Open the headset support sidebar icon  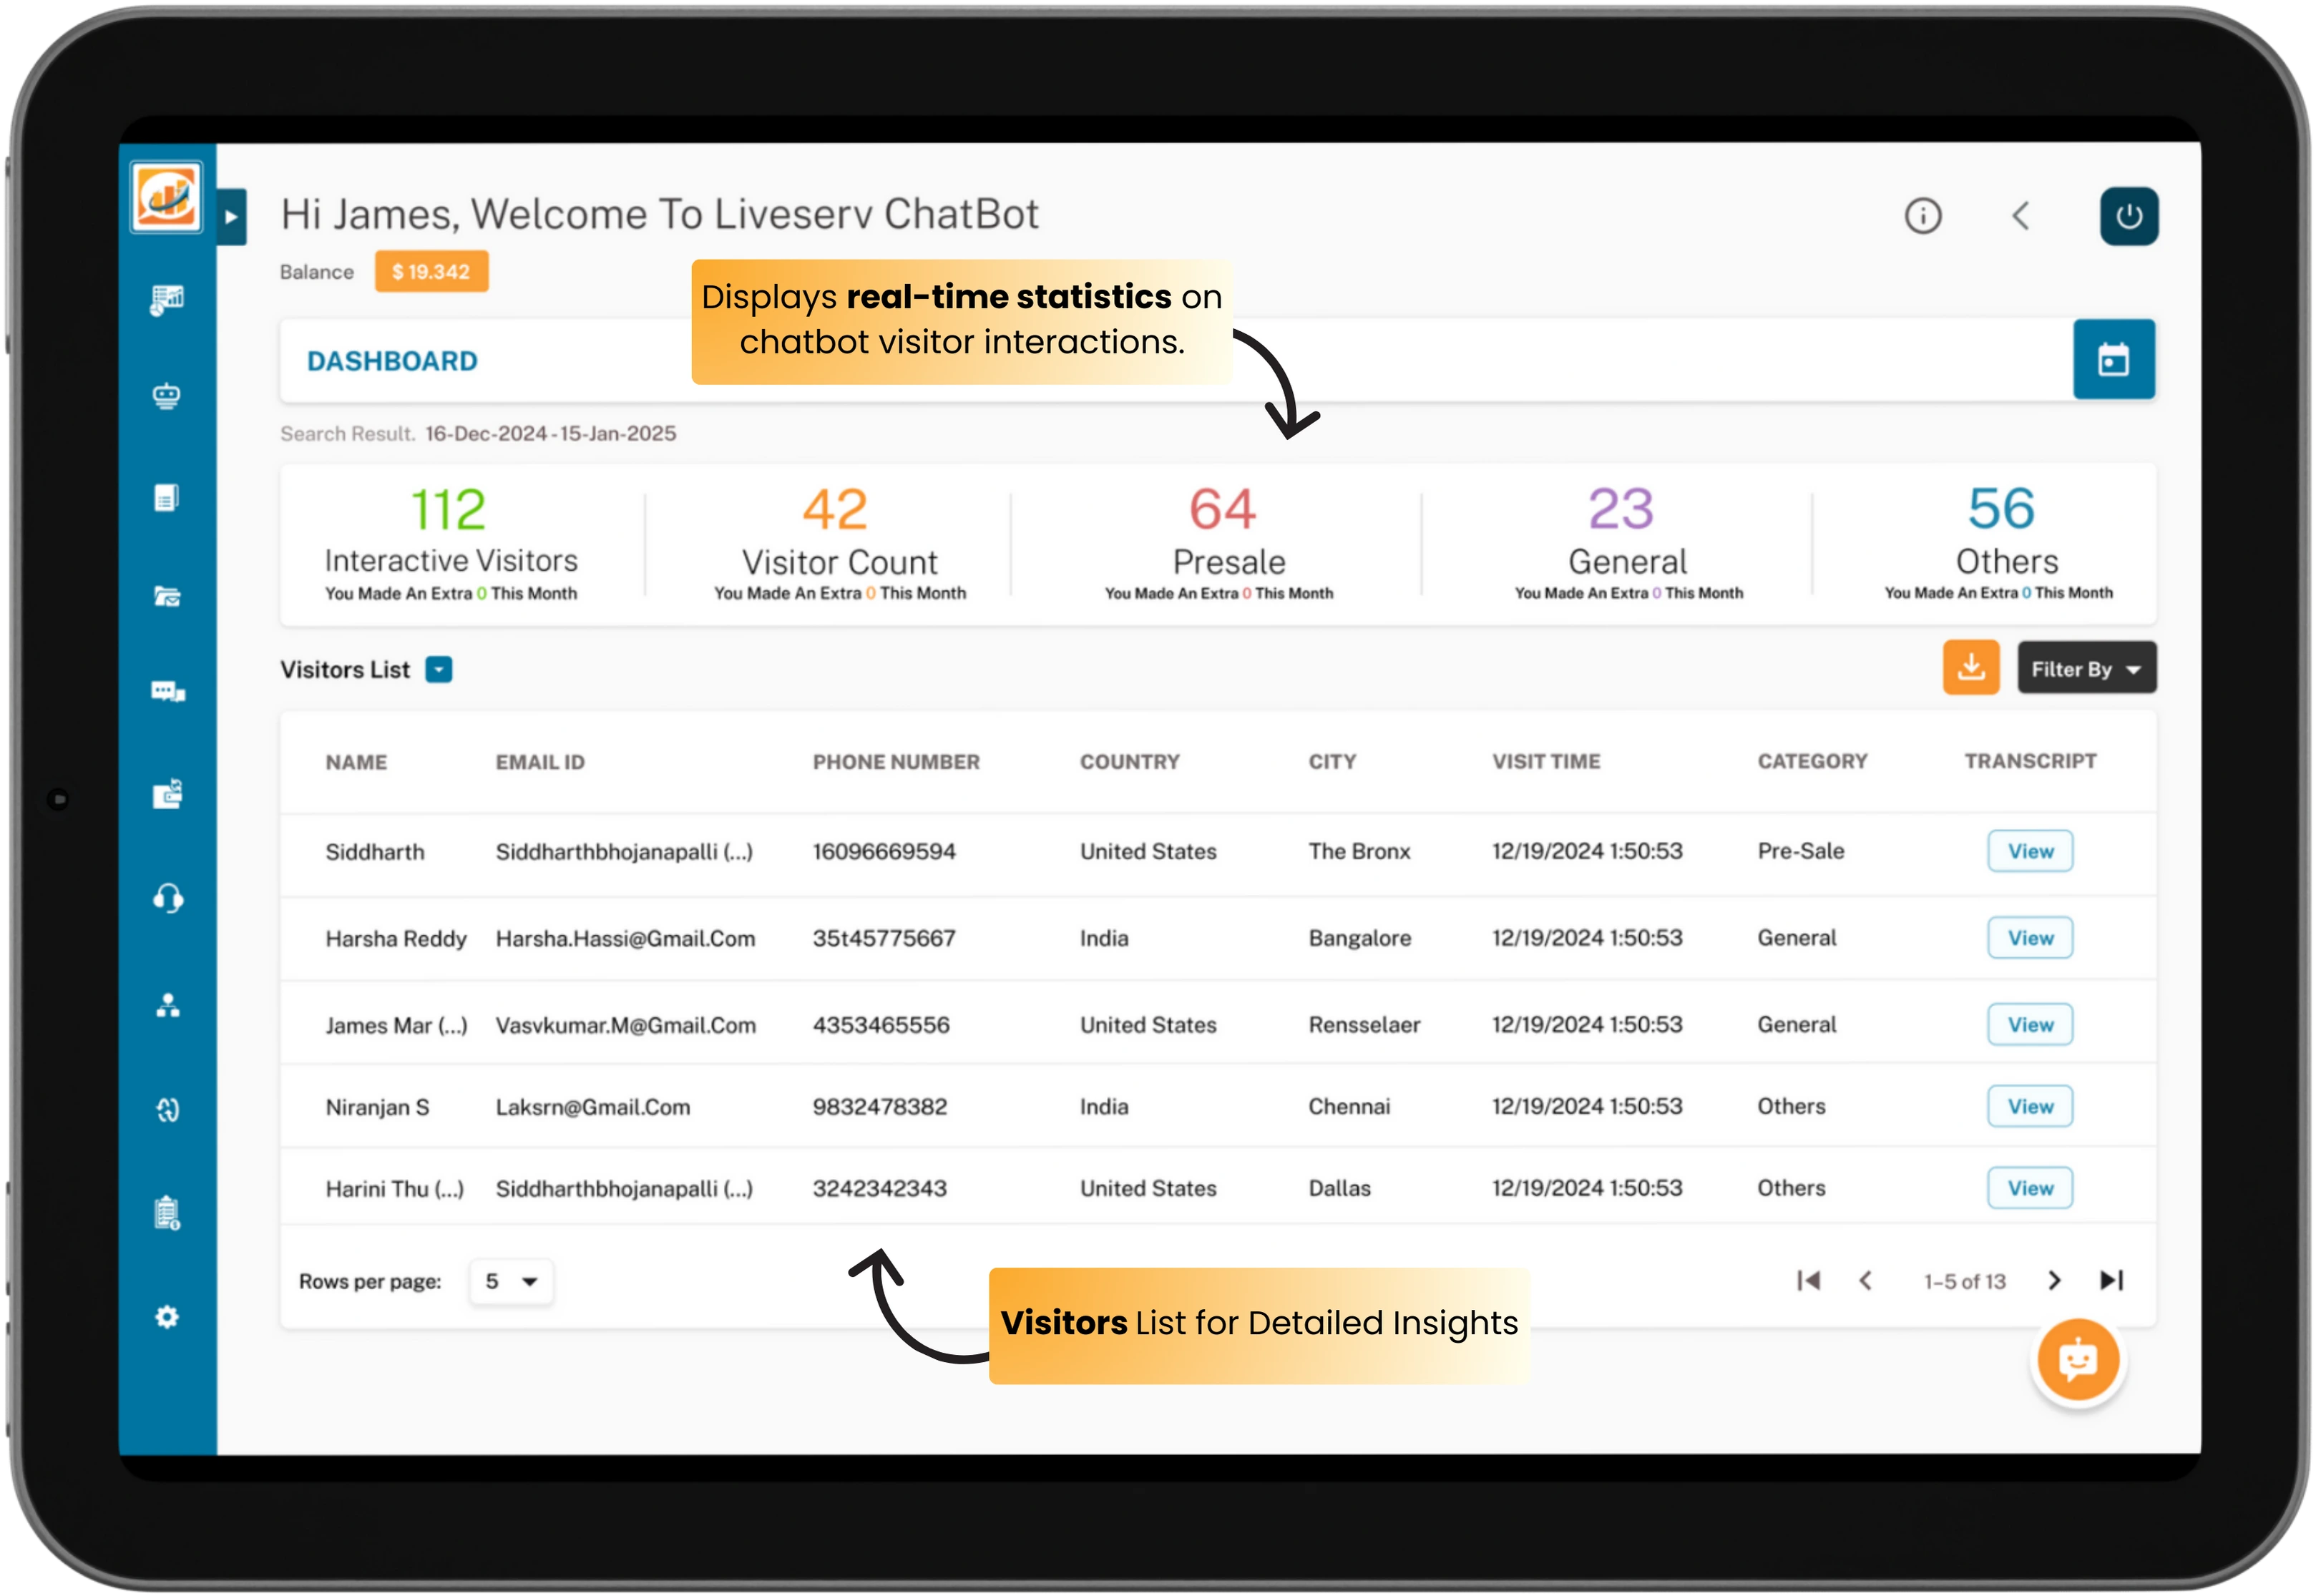tap(167, 898)
